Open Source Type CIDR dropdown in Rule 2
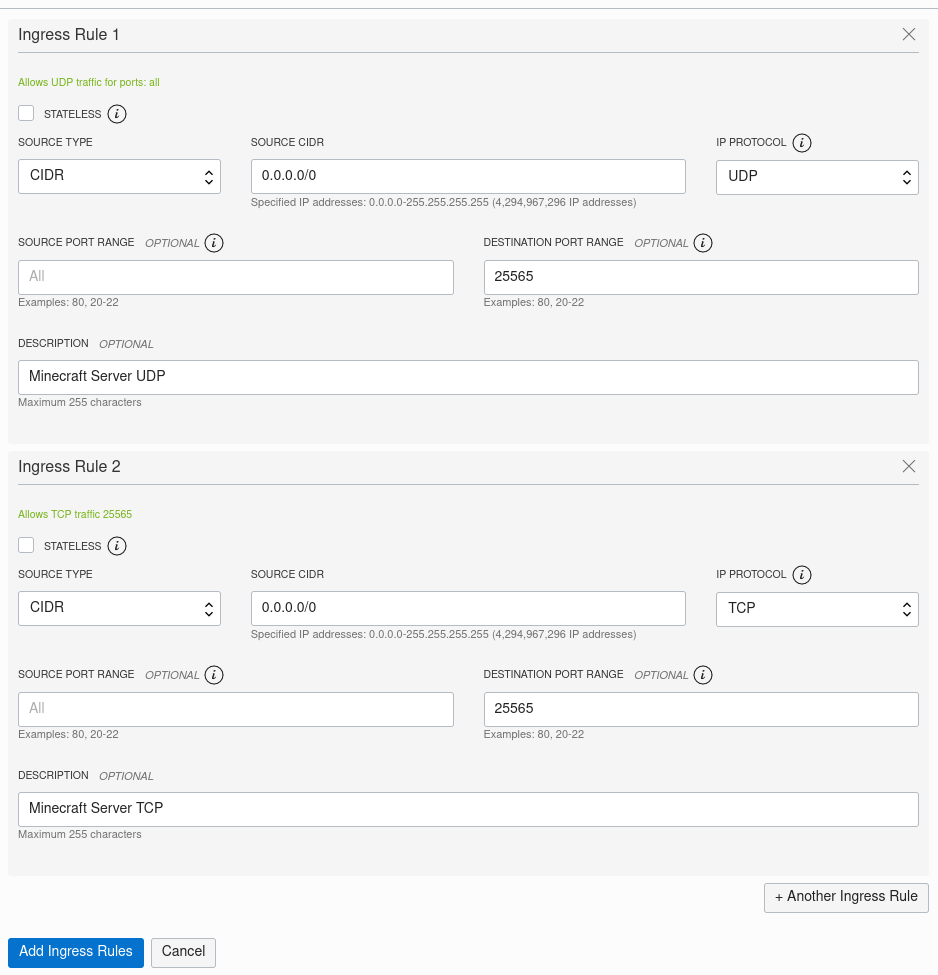The height and width of the screenshot is (975, 938). coord(119,608)
